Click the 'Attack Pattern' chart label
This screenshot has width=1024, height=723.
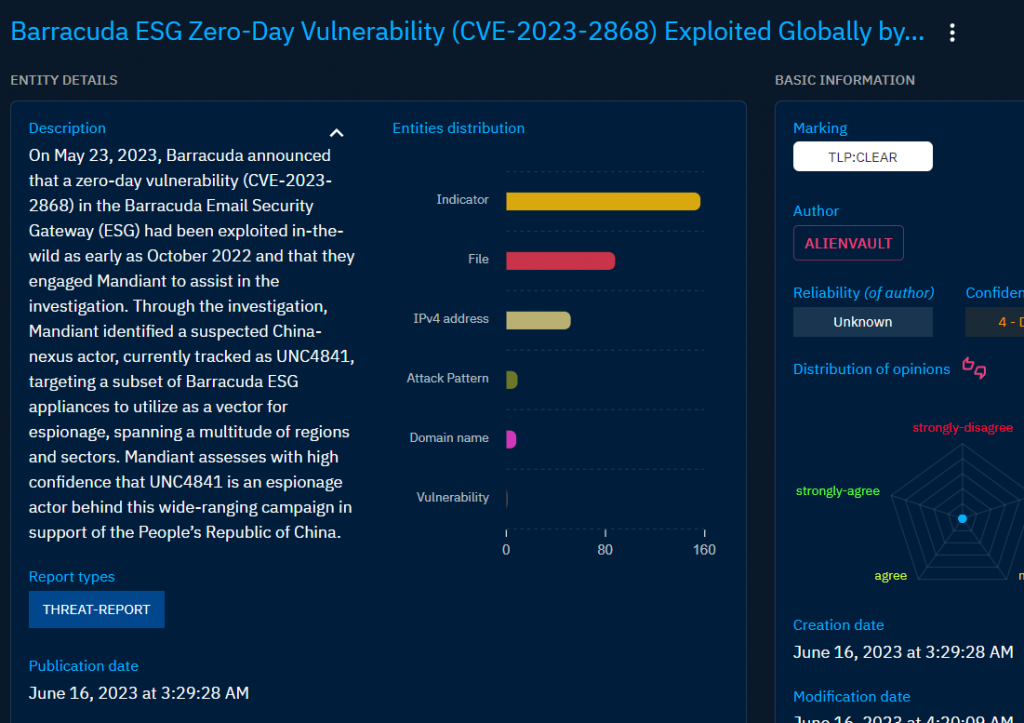click(447, 378)
